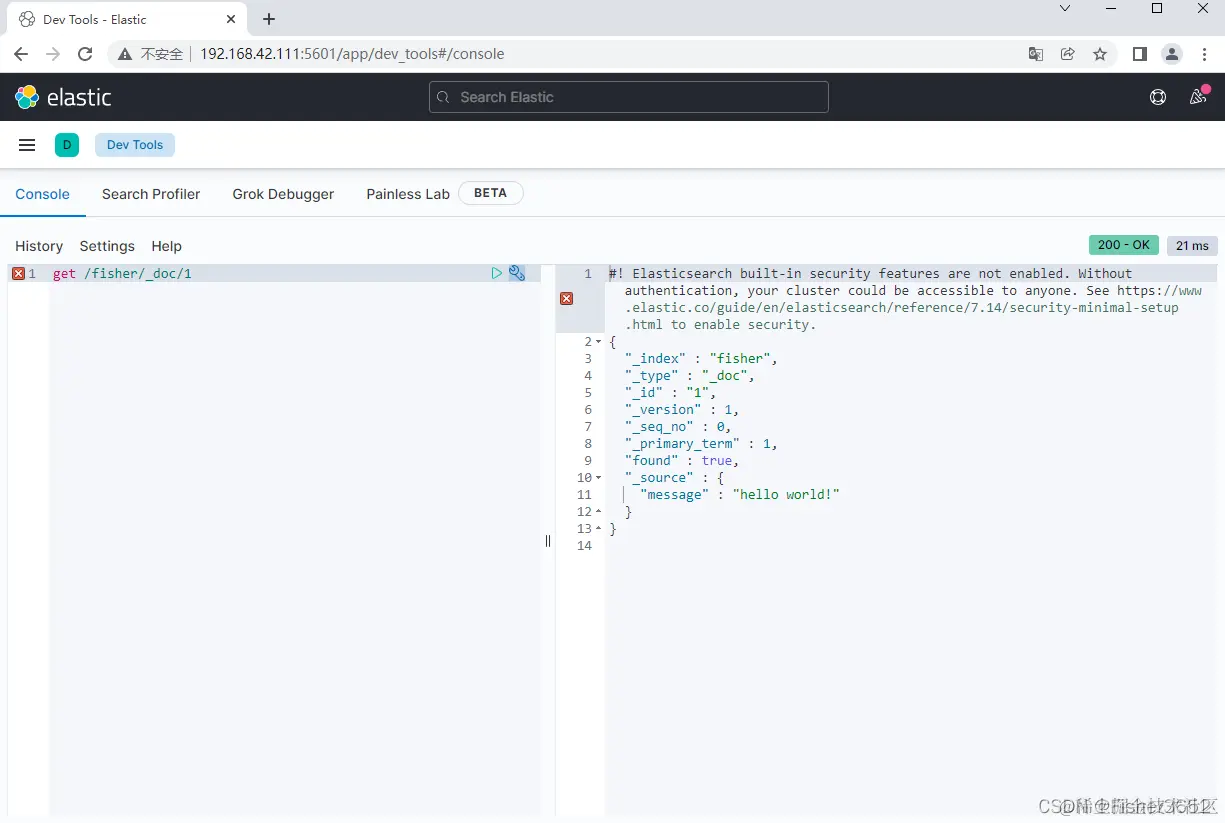Click the 200 - OK status badge
The height and width of the screenshot is (823, 1225).
1124,245
